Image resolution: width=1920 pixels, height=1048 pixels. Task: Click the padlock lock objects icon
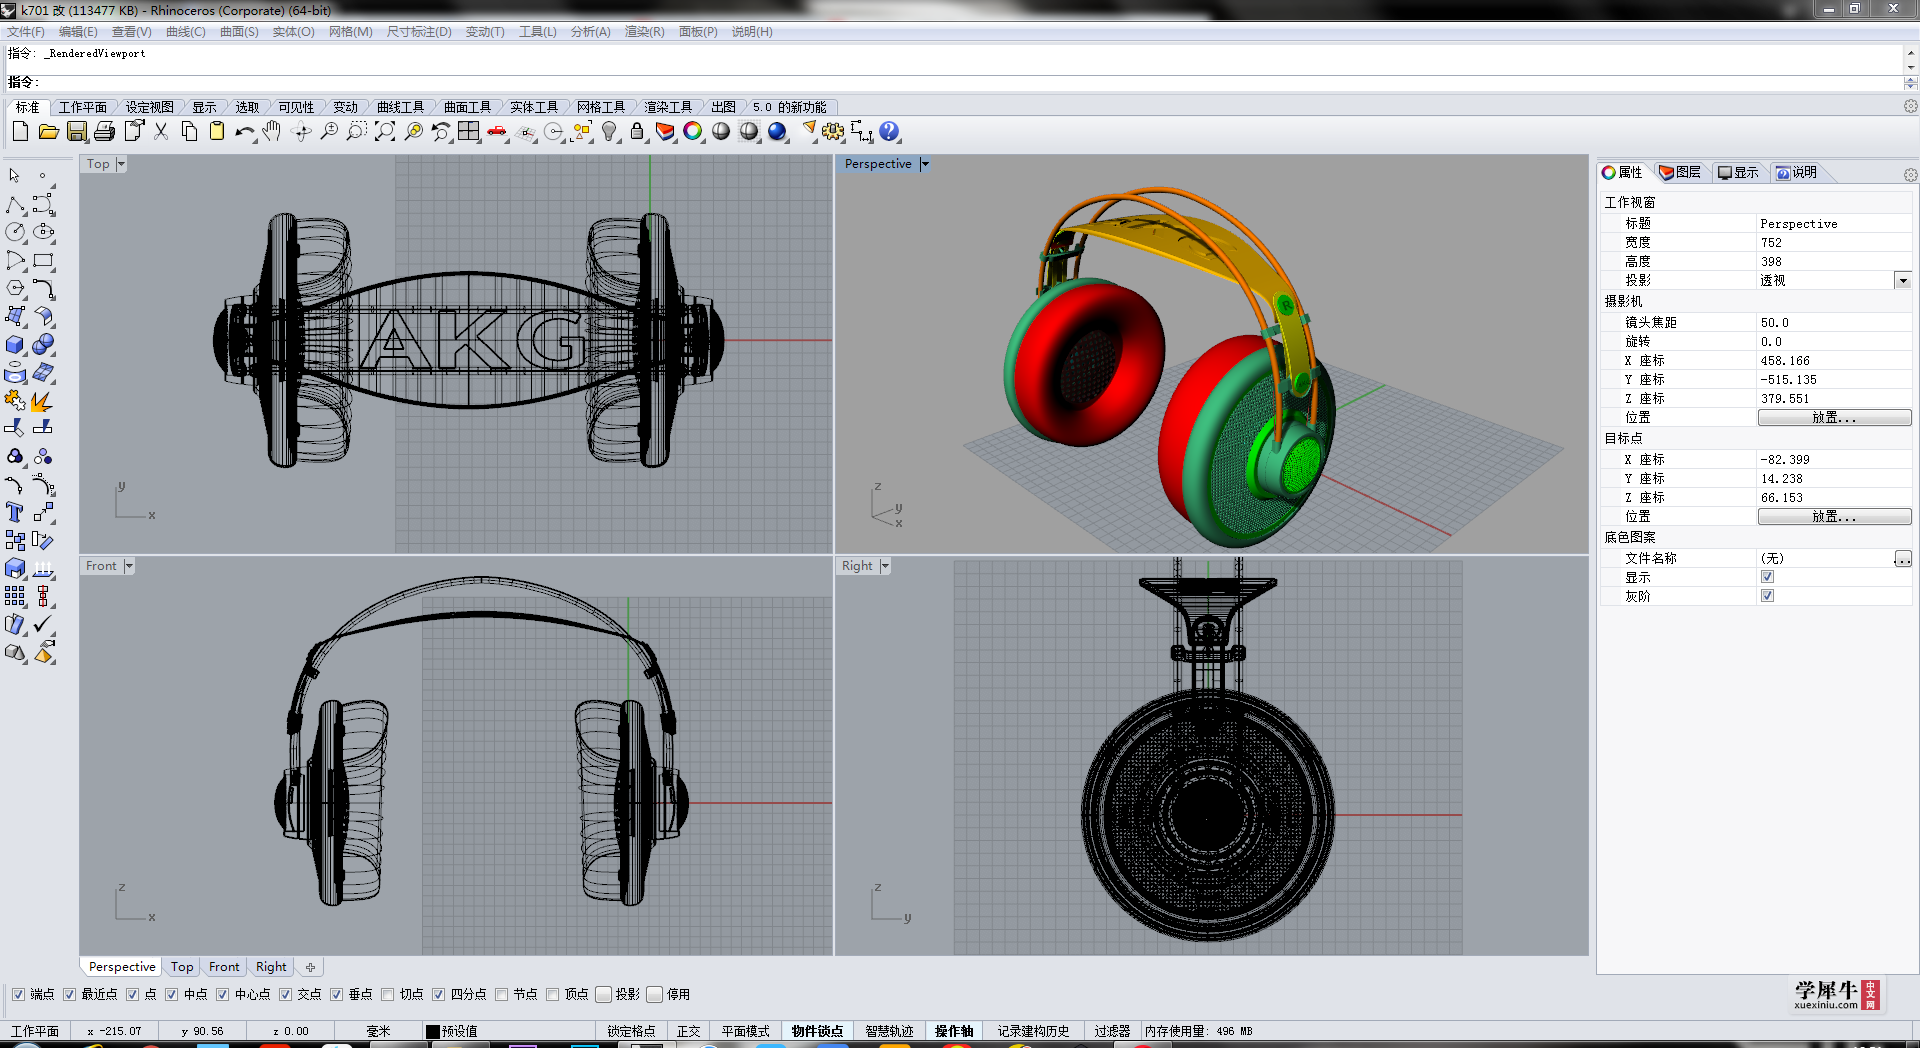coord(637,131)
